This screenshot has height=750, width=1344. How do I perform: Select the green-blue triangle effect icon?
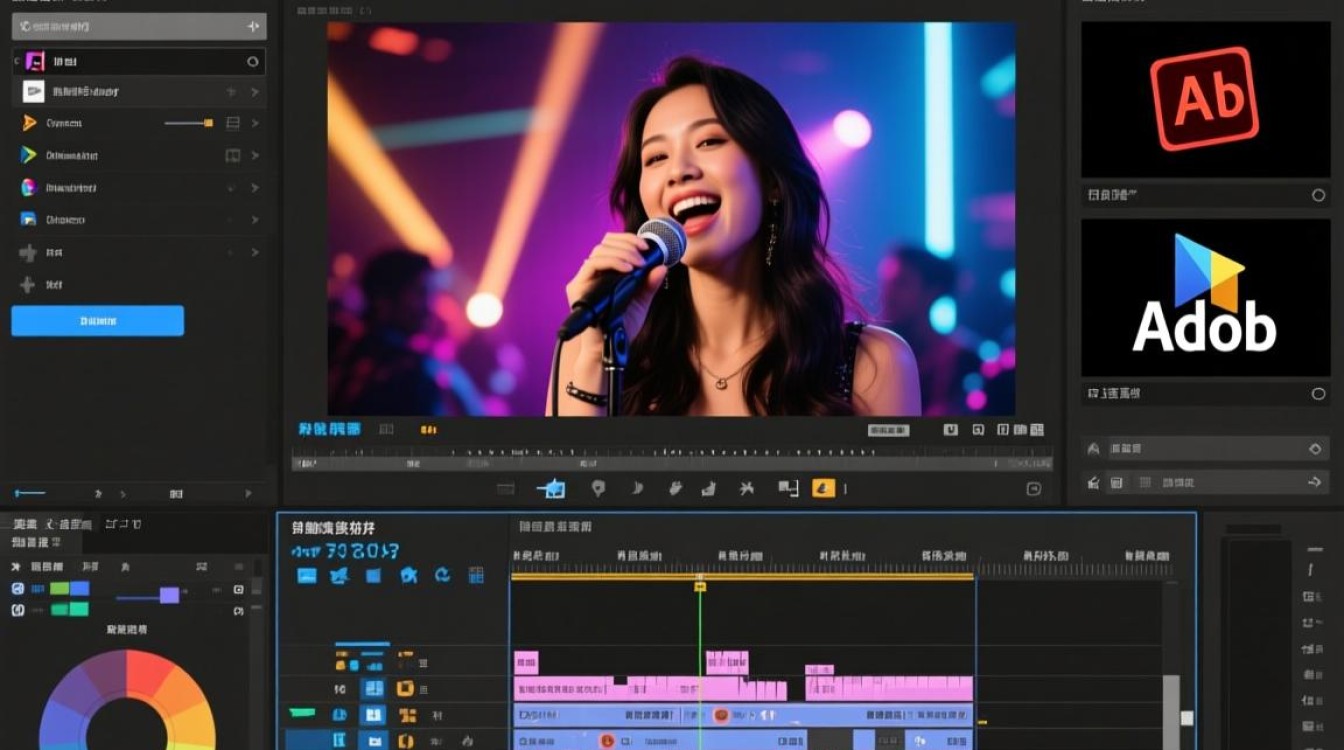tap(29, 155)
